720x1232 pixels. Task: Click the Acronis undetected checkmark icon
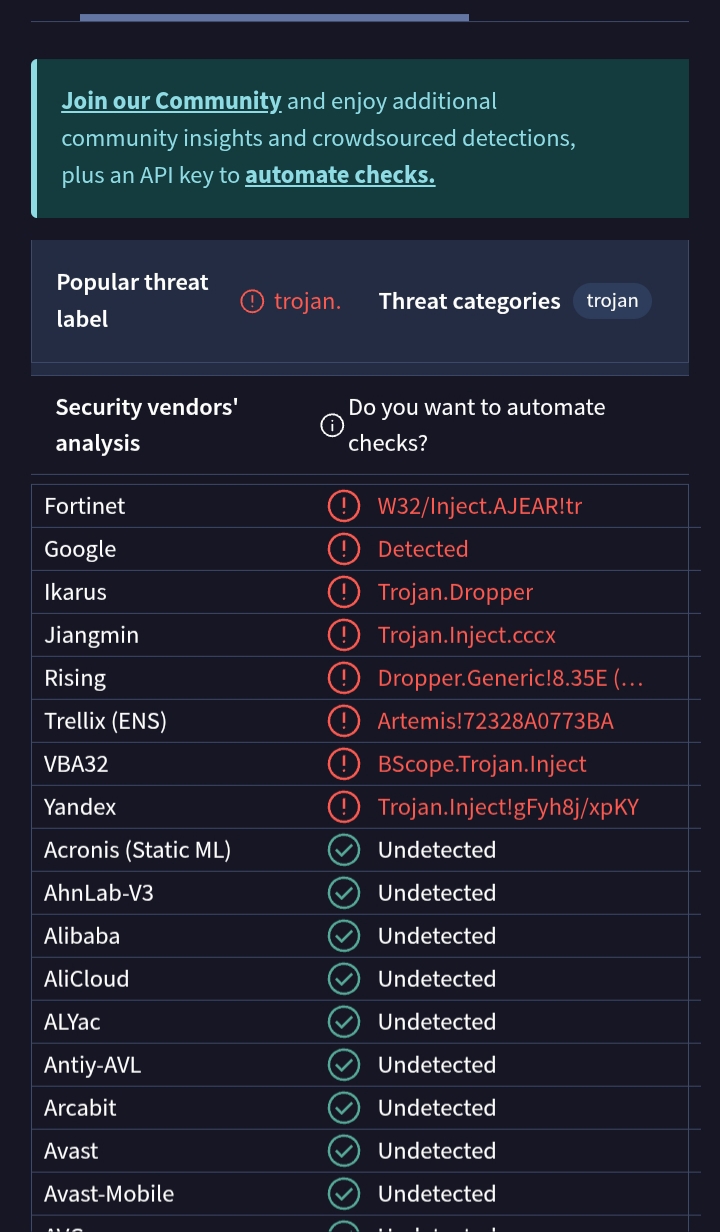click(x=343, y=850)
